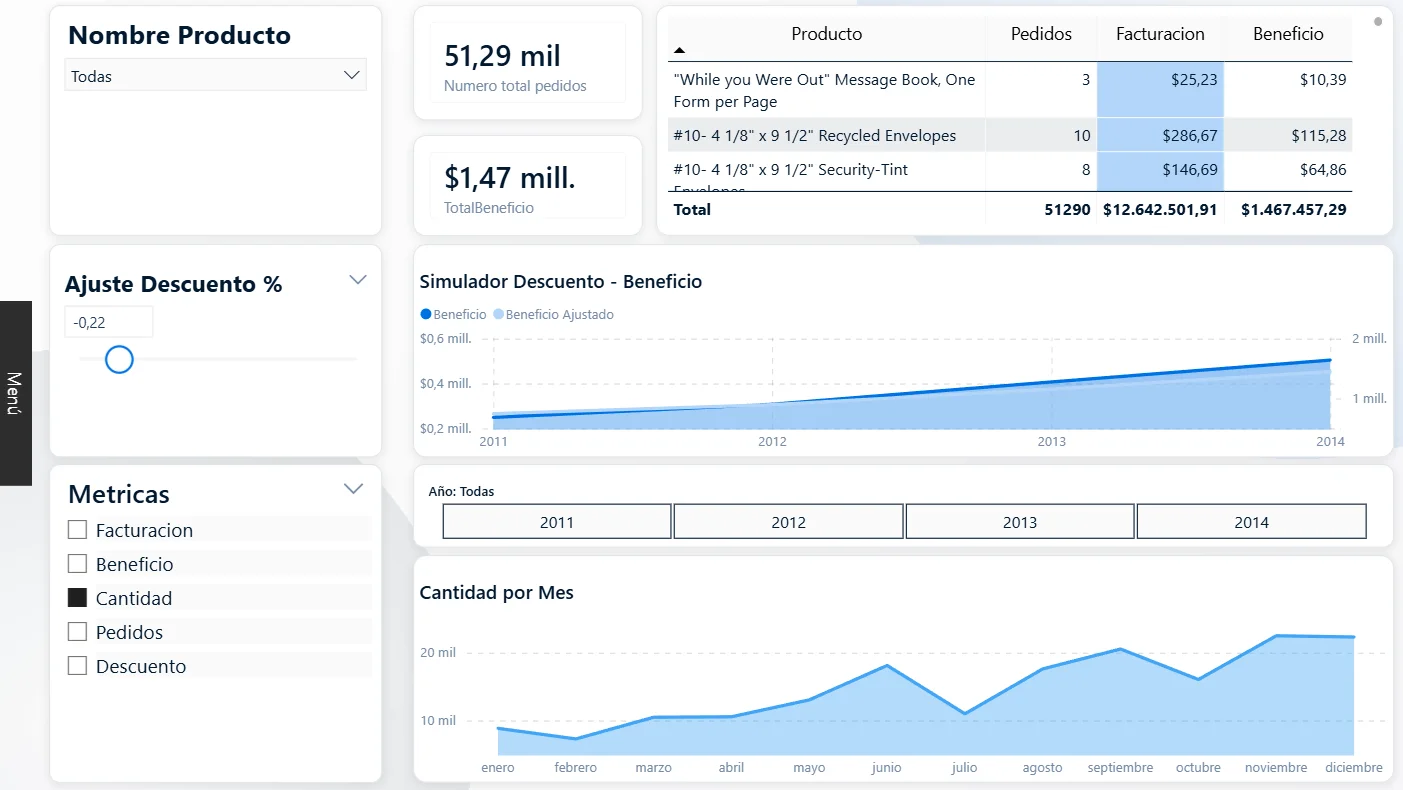Uncheck the Cantidad metric
Viewport: 1403px width, 790px height.
coord(77,598)
